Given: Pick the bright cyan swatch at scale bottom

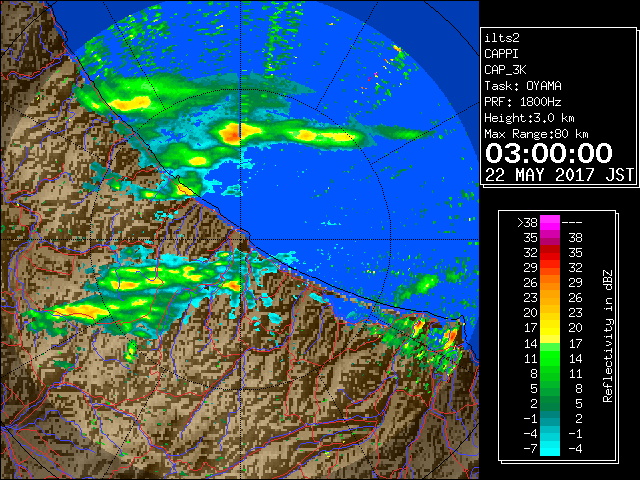Looking at the screenshot, I should [550, 449].
